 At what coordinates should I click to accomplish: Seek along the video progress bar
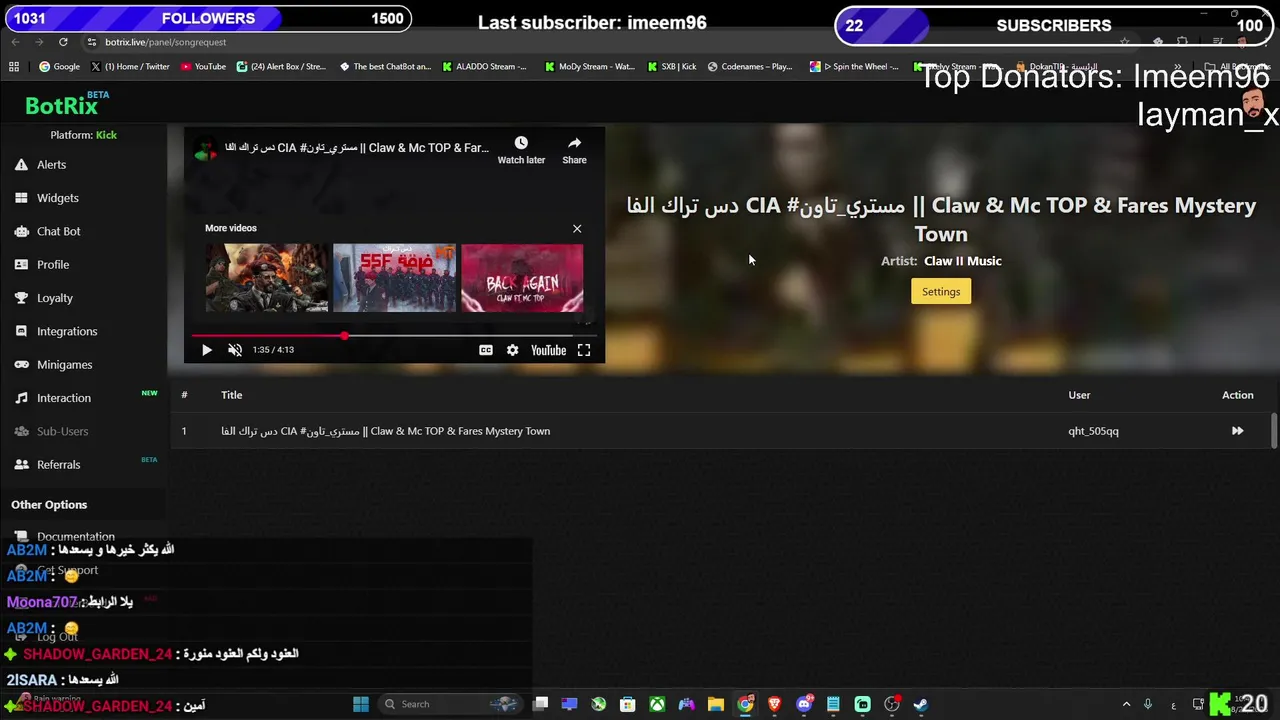pos(394,336)
